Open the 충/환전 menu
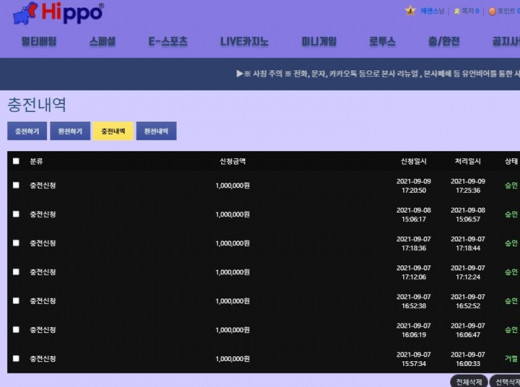520x387 pixels. 444,42
